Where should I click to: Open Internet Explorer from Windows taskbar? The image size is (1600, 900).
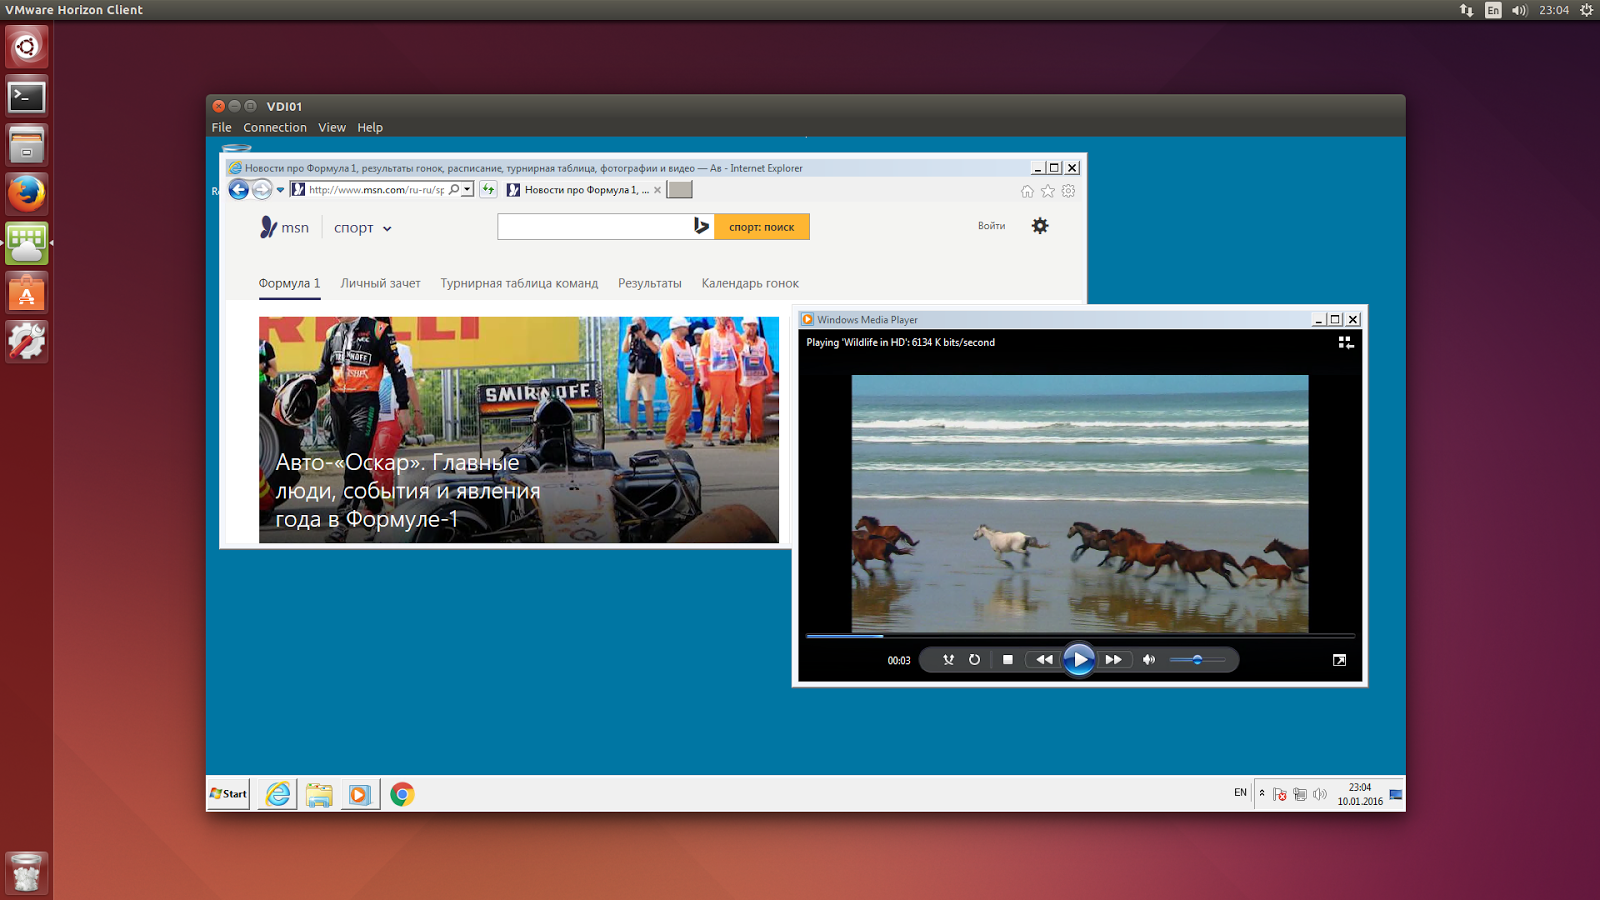(278, 794)
